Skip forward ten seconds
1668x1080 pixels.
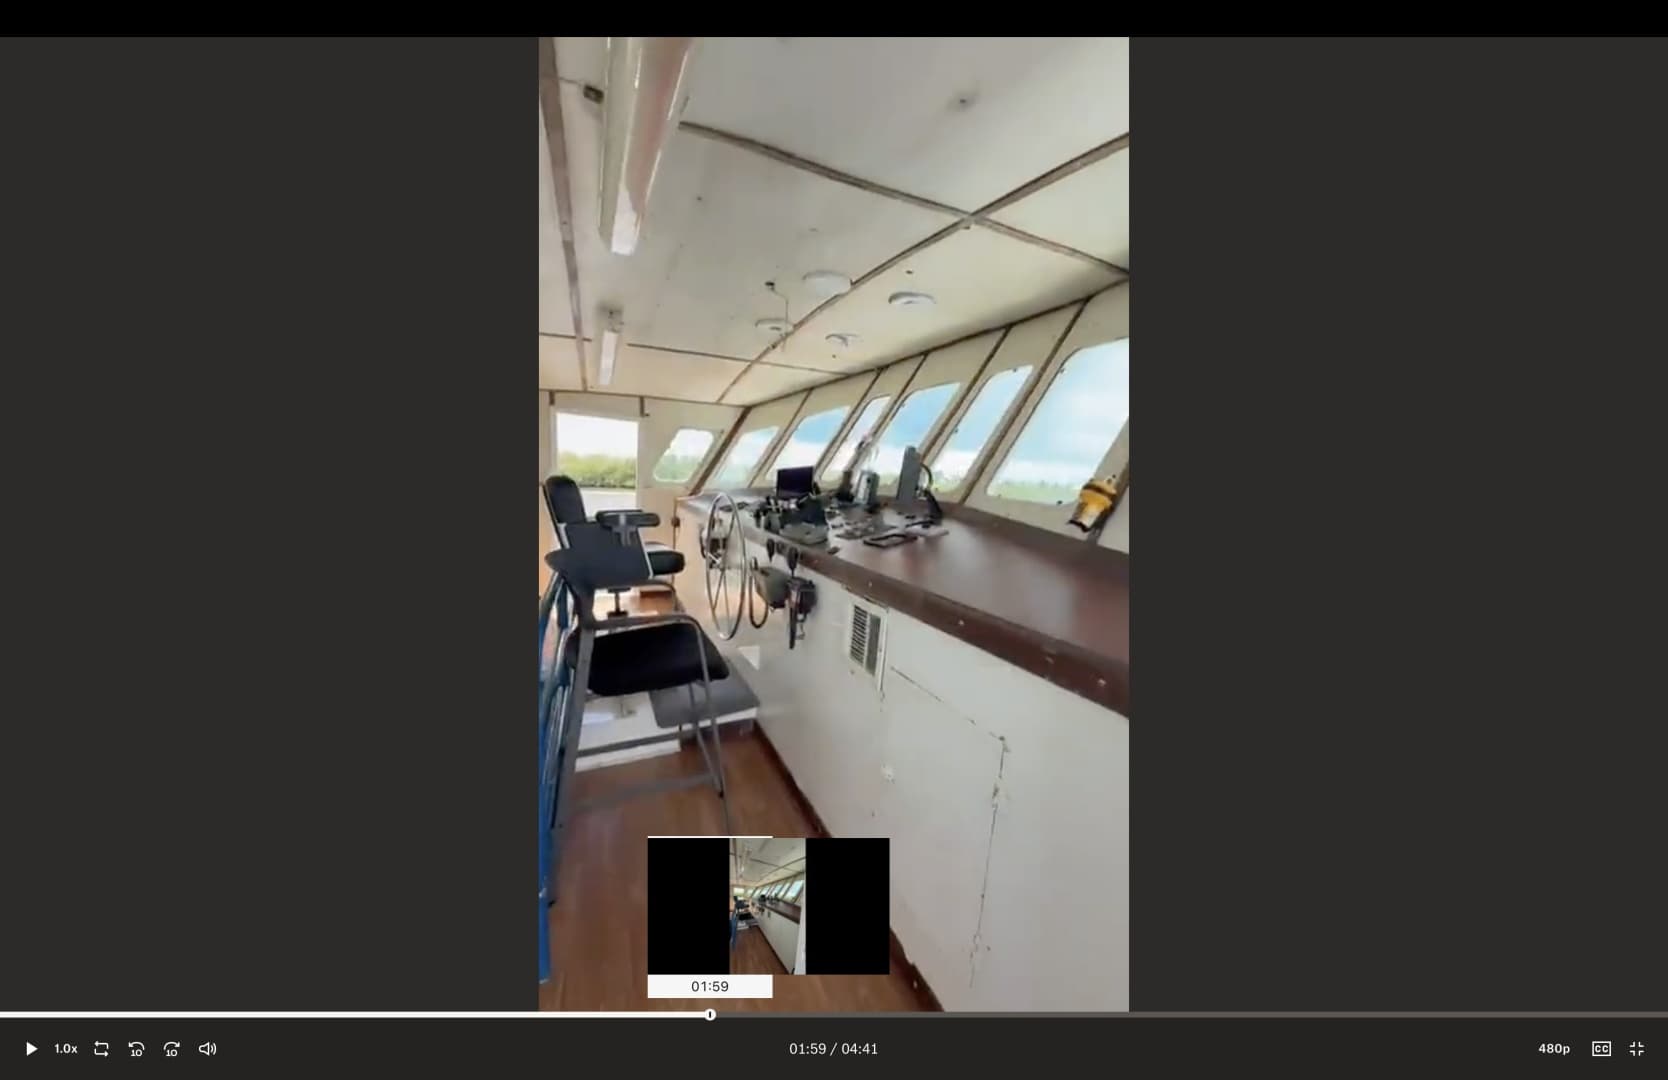pos(172,1049)
